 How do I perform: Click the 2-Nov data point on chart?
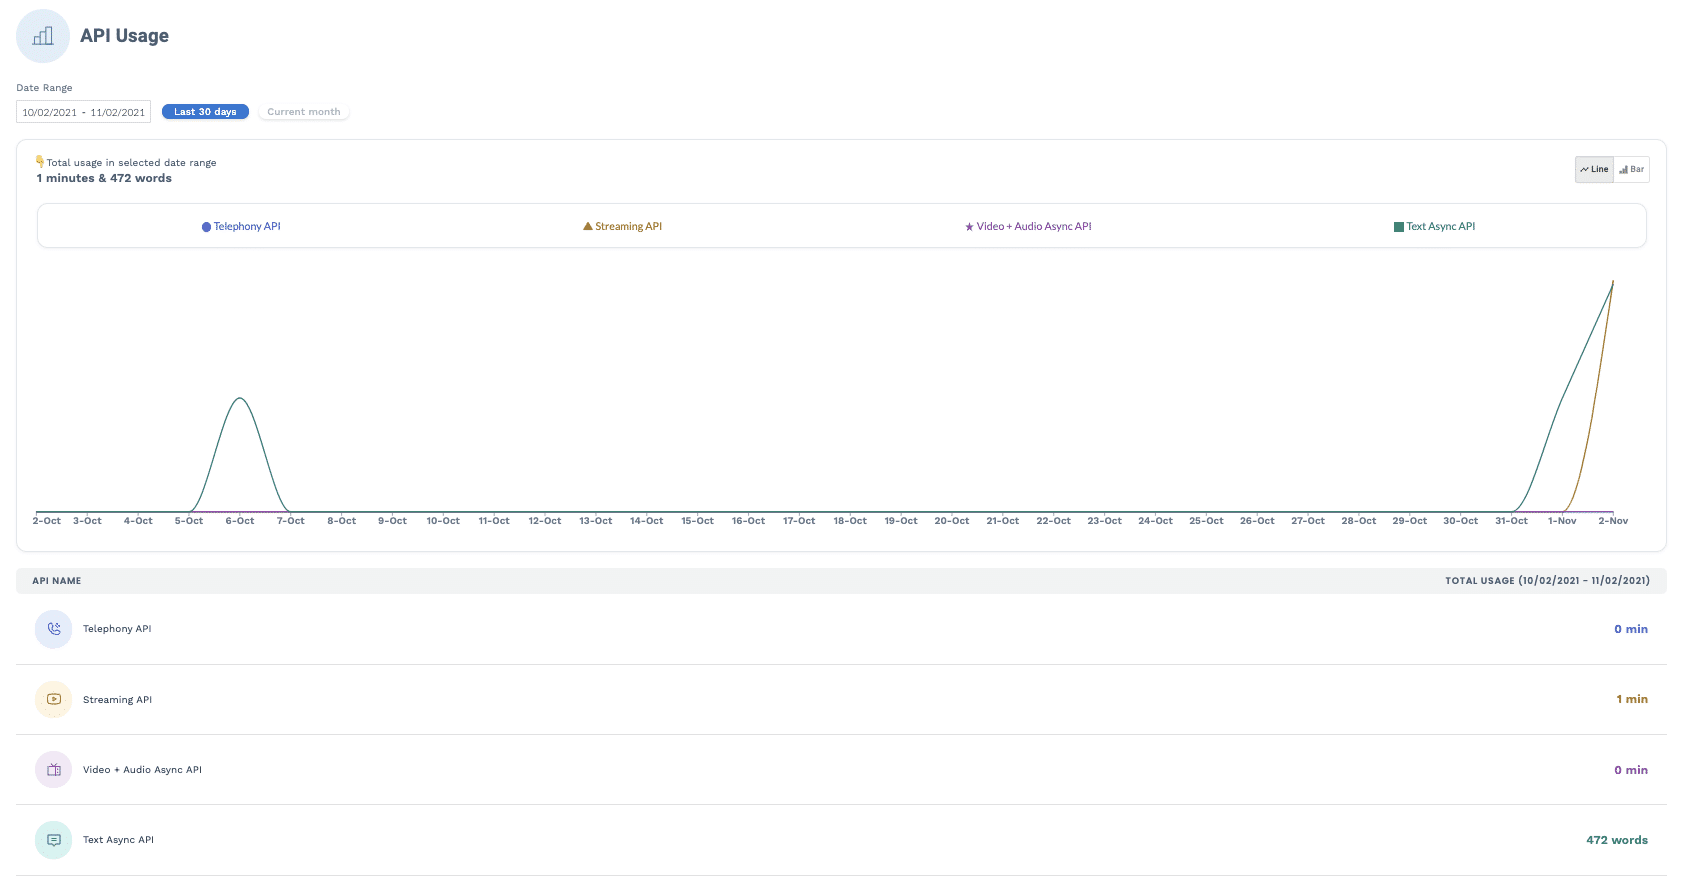tap(1612, 283)
